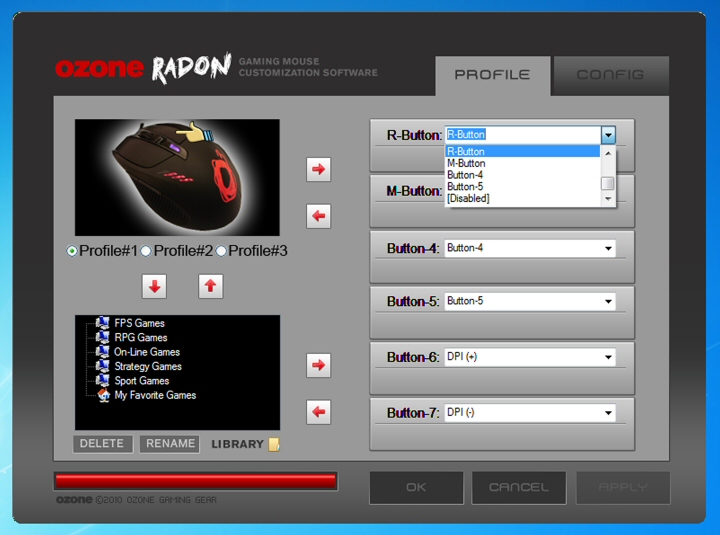Click the mouse preview image

pyautogui.click(x=177, y=177)
